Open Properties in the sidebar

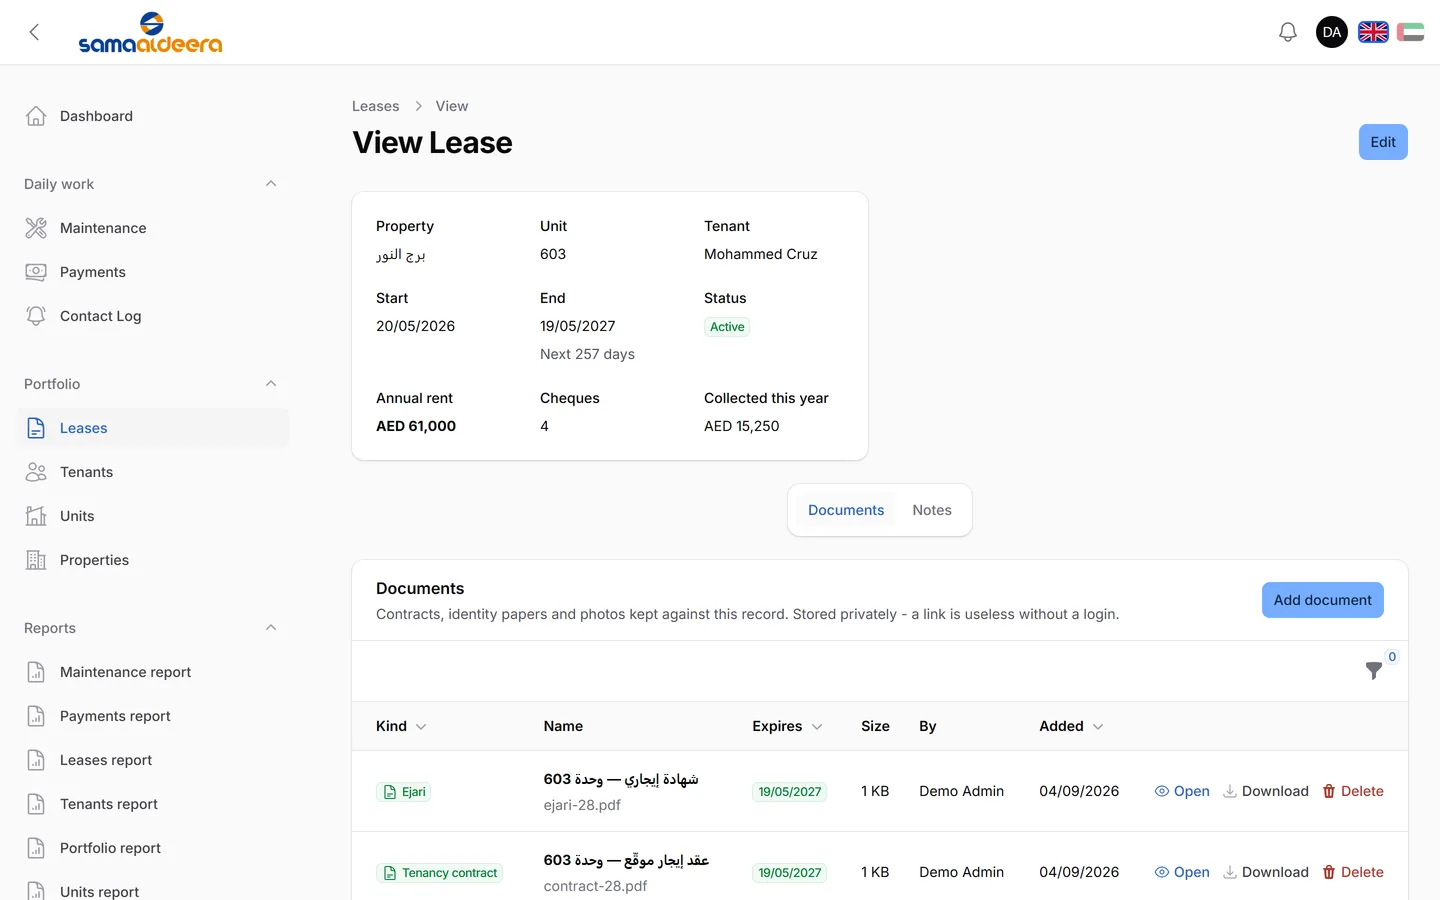152,560
